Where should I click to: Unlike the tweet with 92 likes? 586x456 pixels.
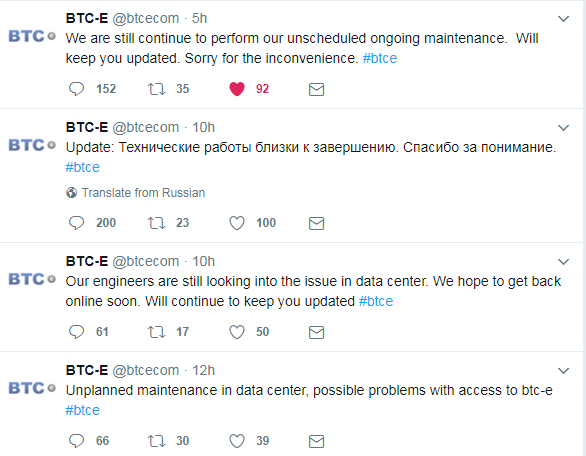click(x=237, y=89)
